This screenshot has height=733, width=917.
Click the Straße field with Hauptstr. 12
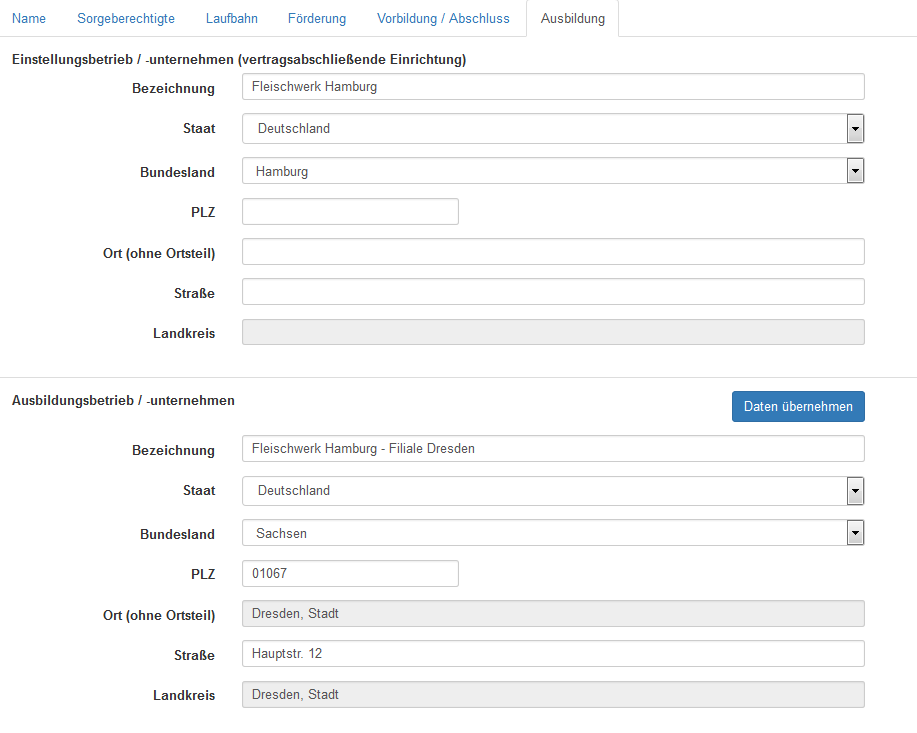(x=553, y=654)
